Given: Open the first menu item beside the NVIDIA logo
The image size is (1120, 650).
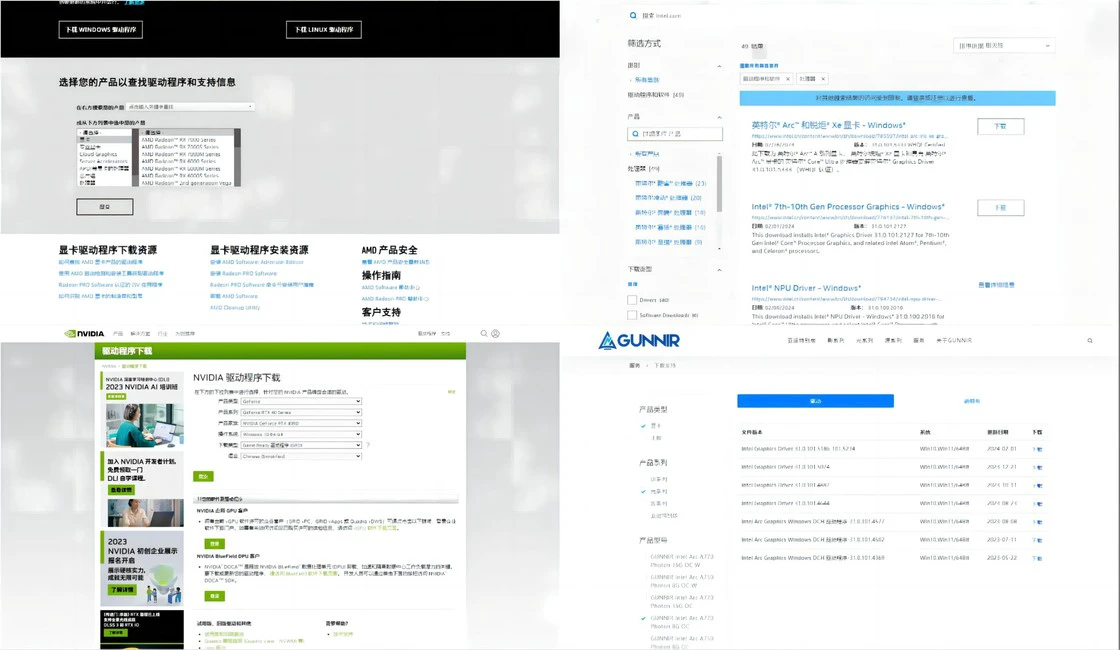Looking at the screenshot, I should pyautogui.click(x=118, y=334).
